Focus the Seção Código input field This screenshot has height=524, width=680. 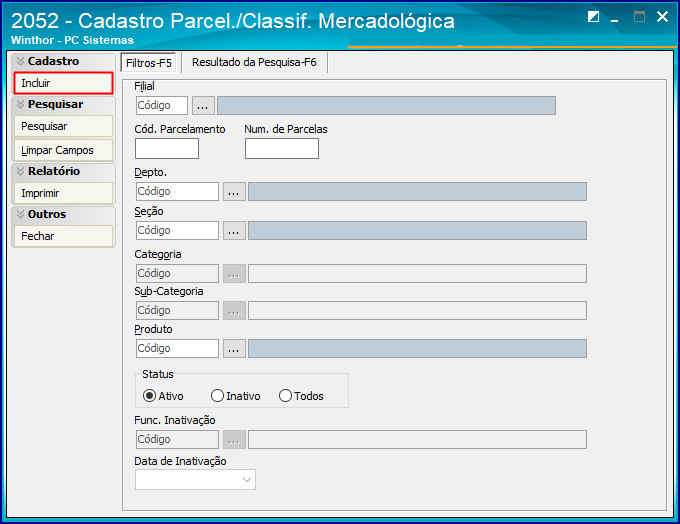point(177,231)
